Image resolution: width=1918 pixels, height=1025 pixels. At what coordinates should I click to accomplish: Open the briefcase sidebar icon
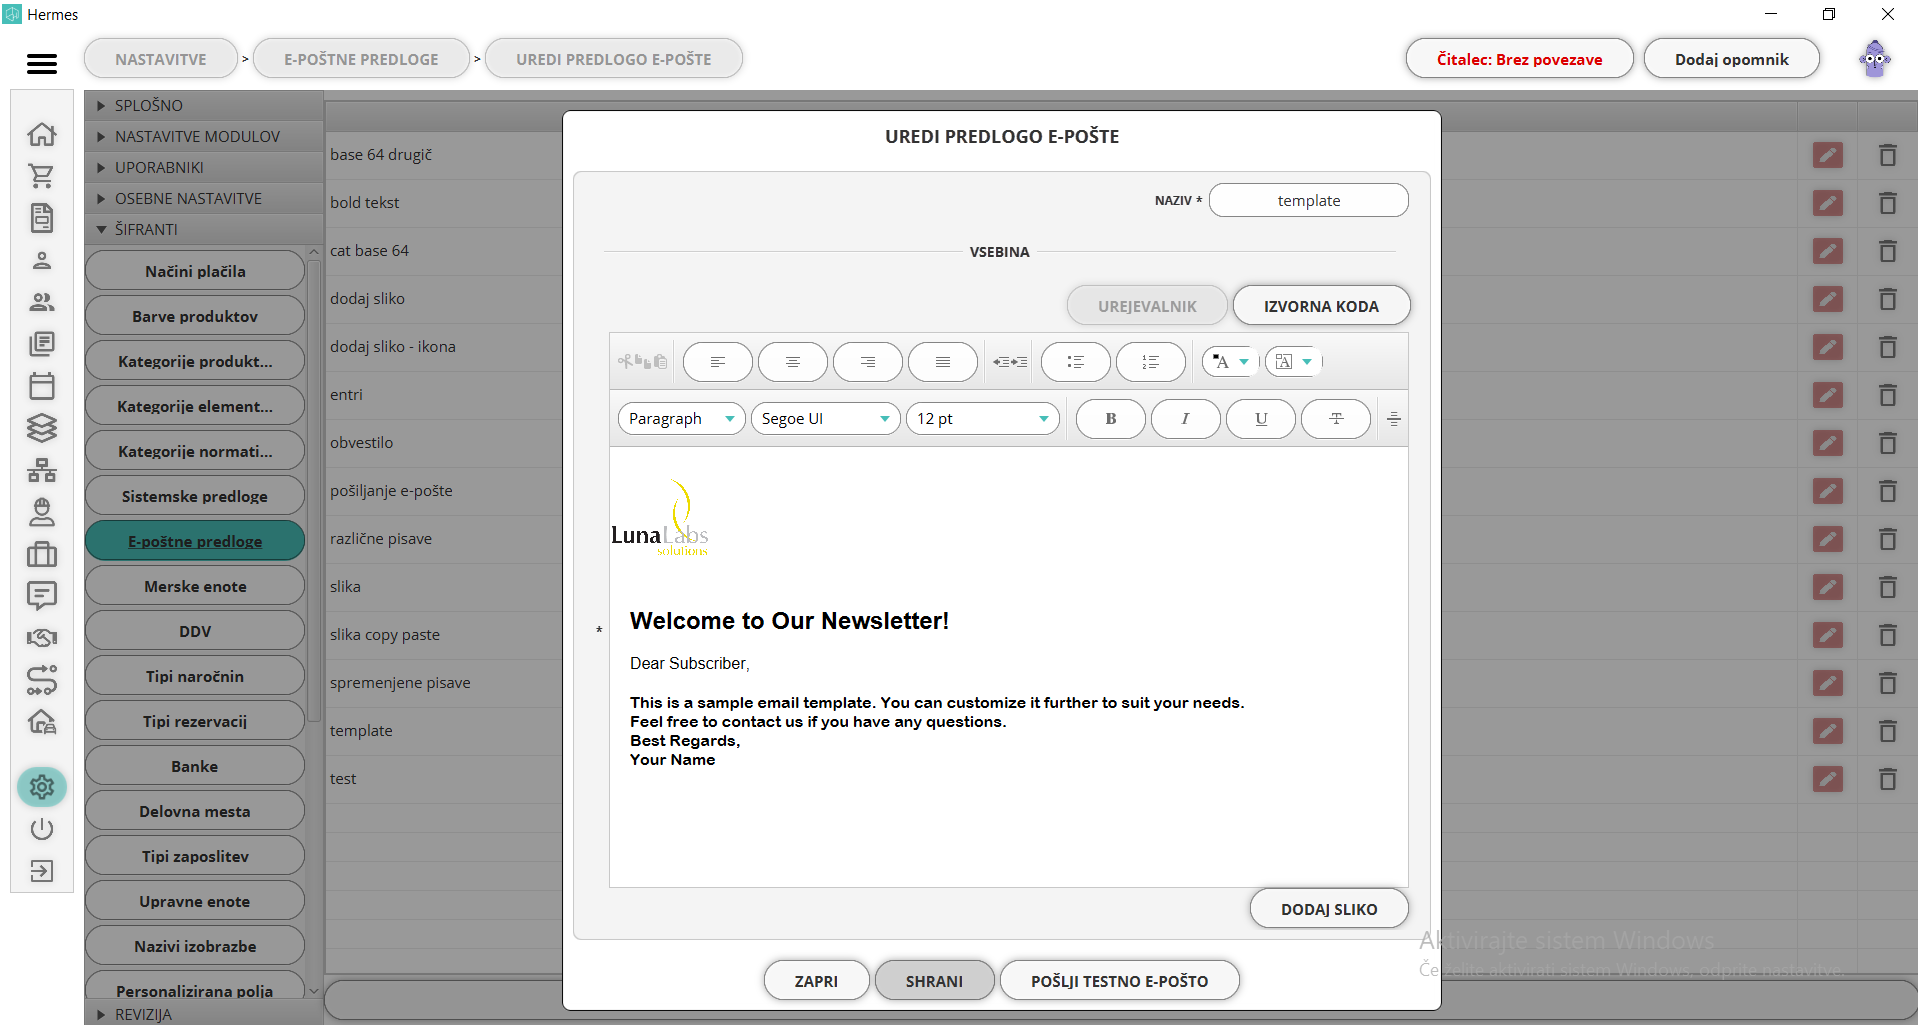42,554
